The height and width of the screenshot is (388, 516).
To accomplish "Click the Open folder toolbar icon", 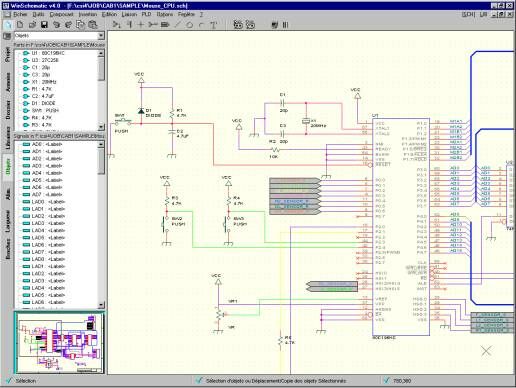I will [32, 25].
